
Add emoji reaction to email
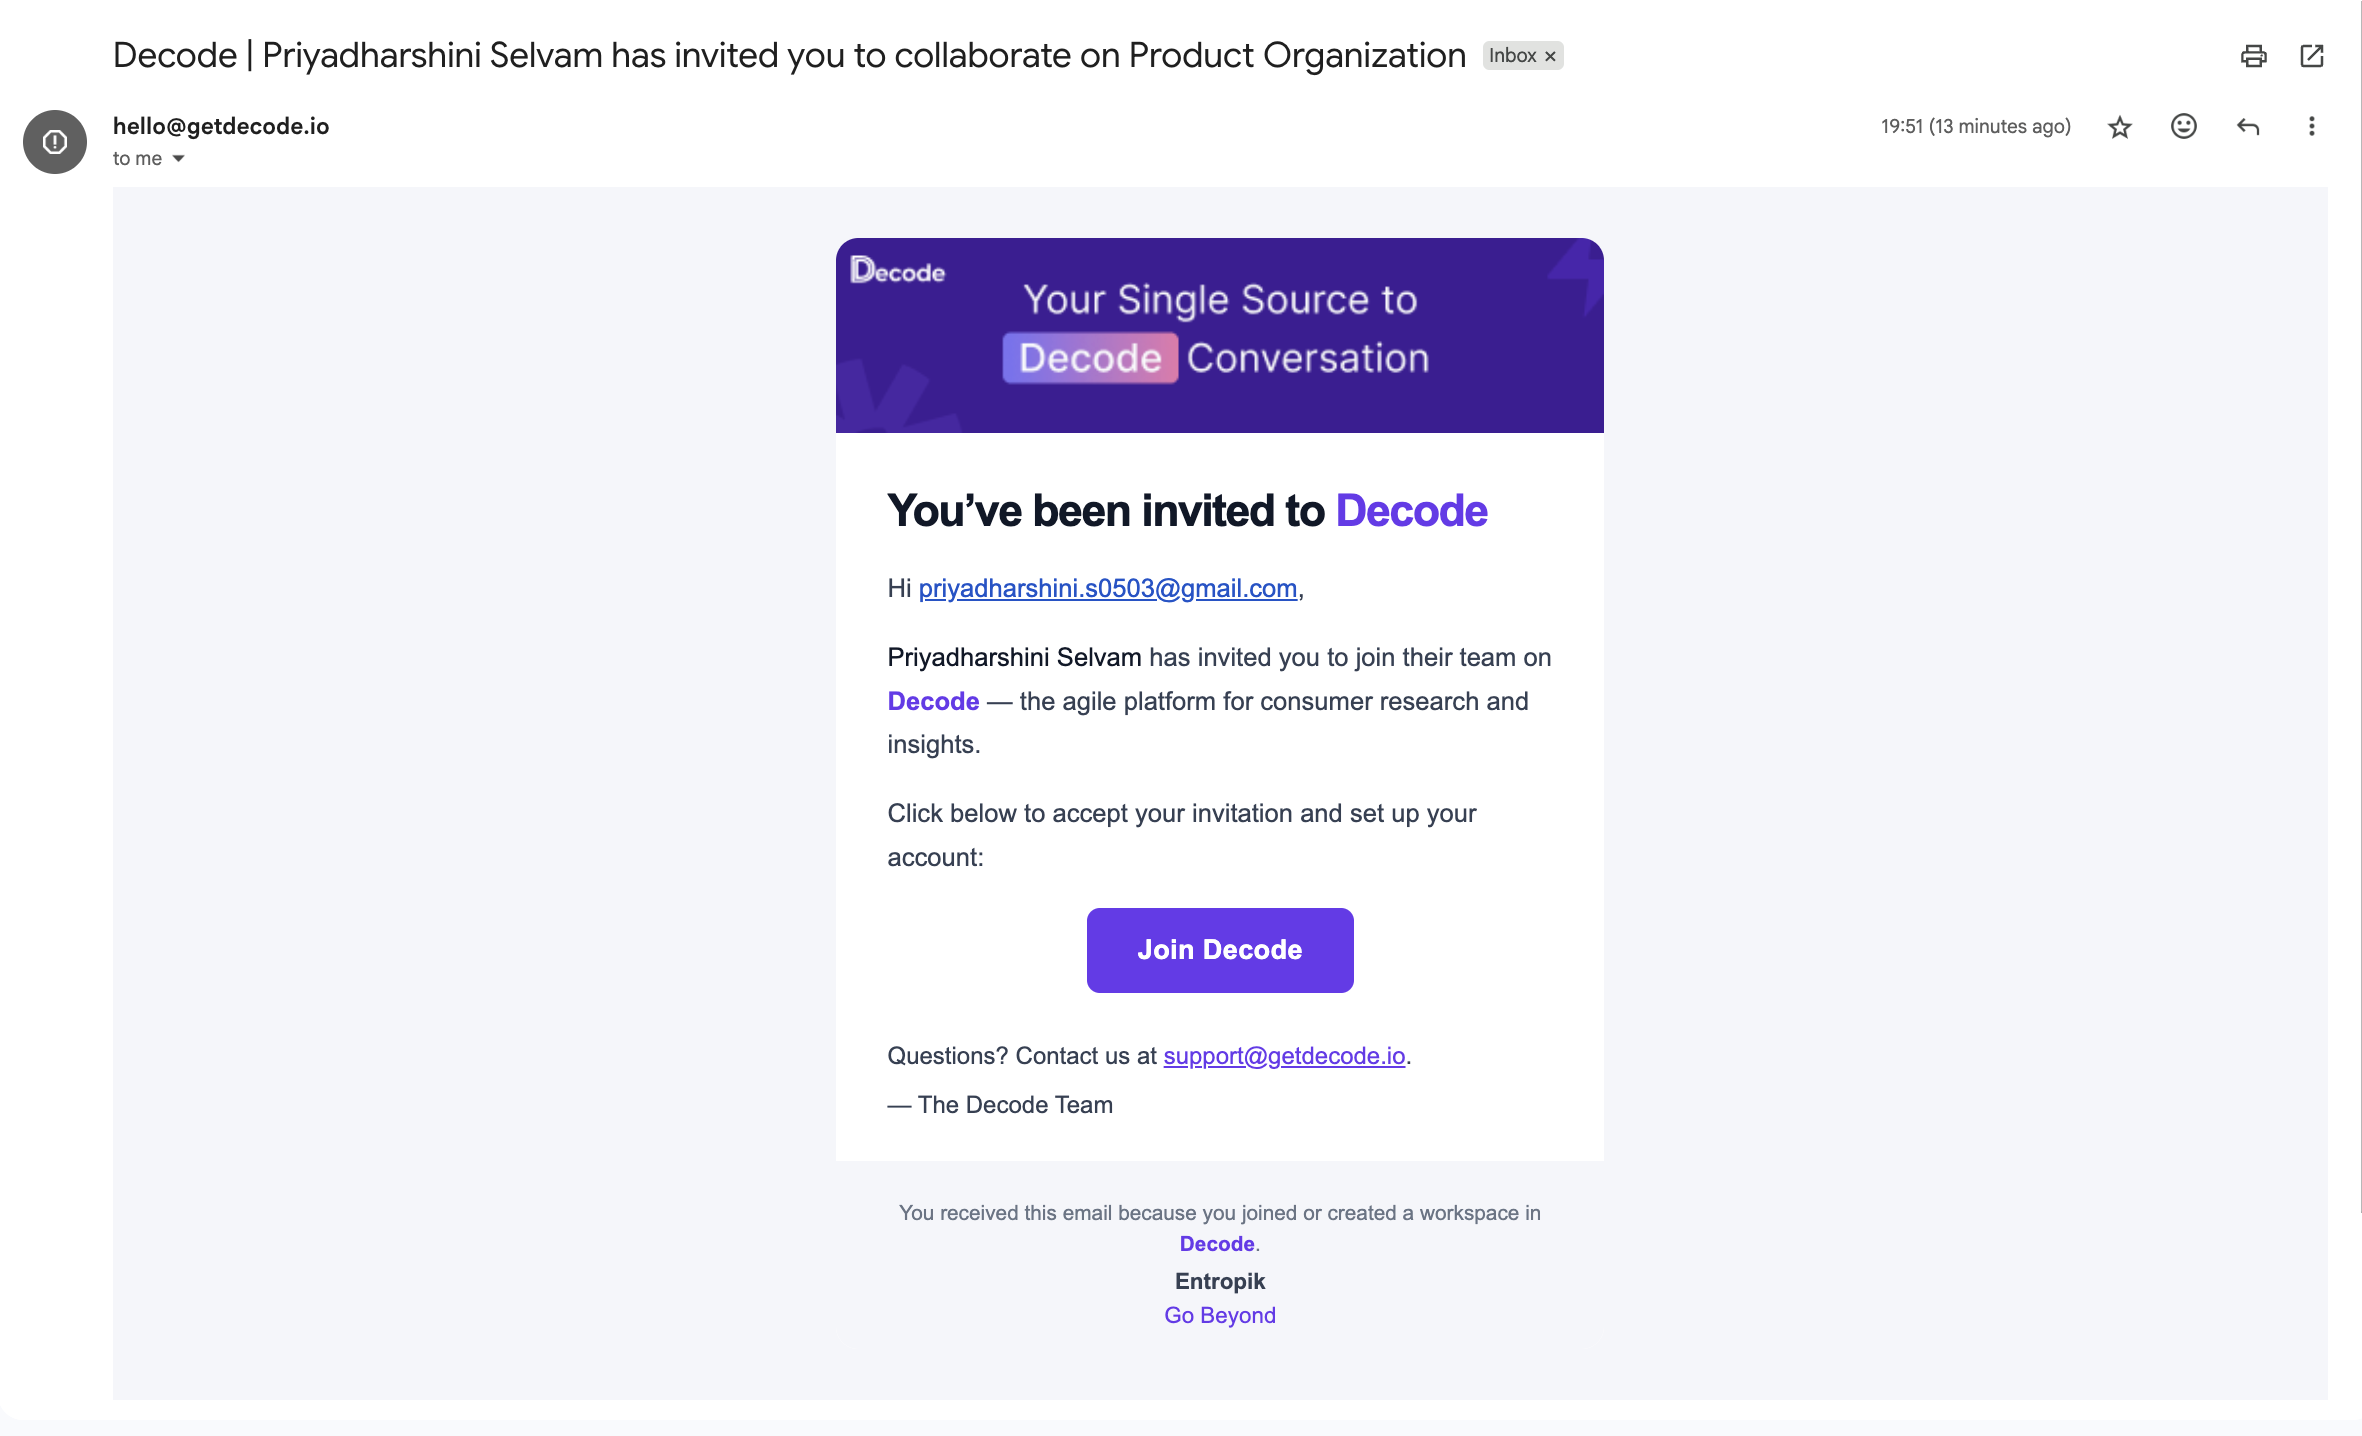(x=2184, y=126)
